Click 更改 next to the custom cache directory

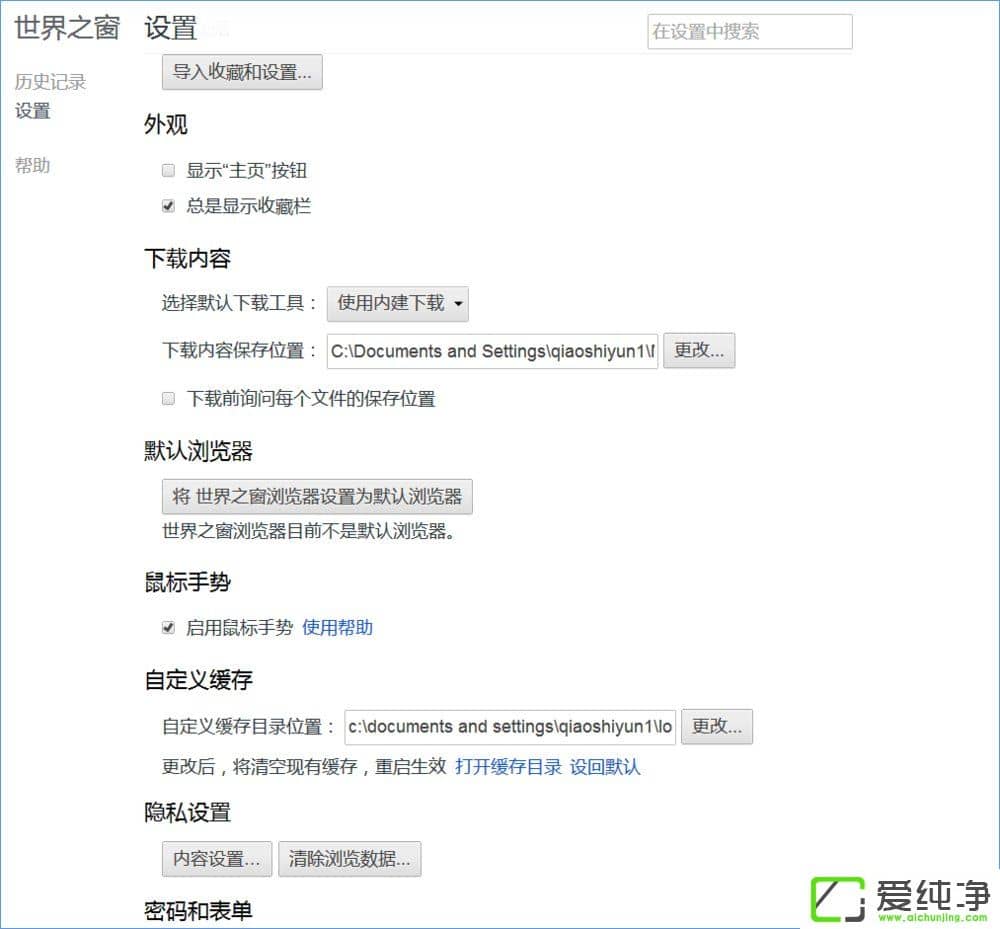(717, 726)
